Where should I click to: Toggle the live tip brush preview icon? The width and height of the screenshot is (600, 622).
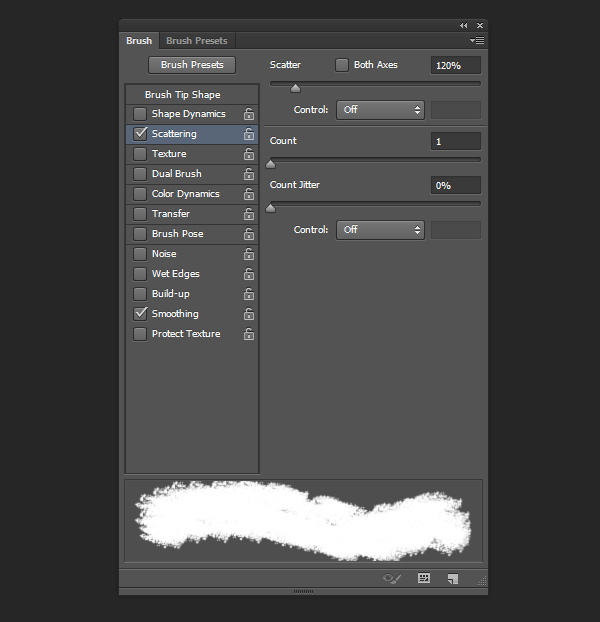(392, 578)
